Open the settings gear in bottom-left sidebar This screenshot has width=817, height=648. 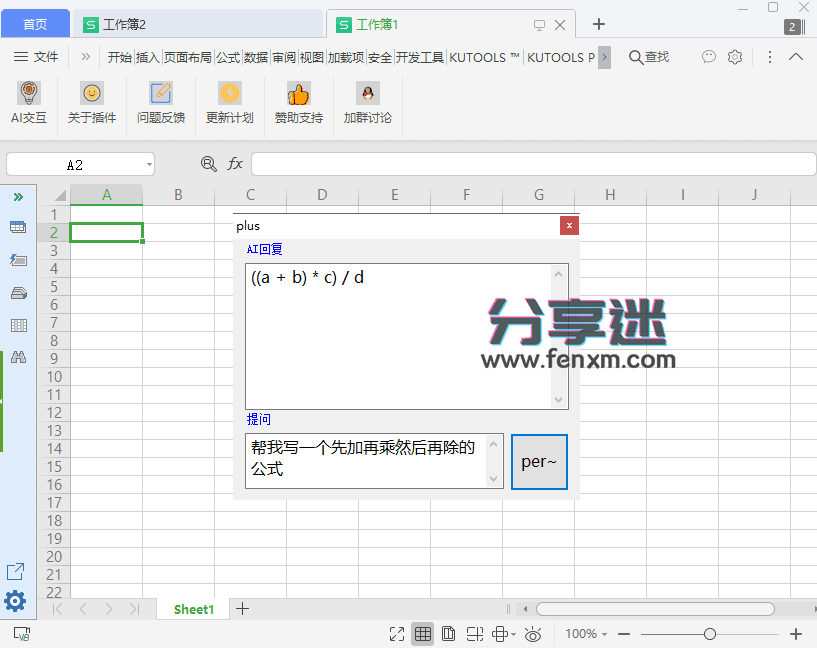pos(16,601)
